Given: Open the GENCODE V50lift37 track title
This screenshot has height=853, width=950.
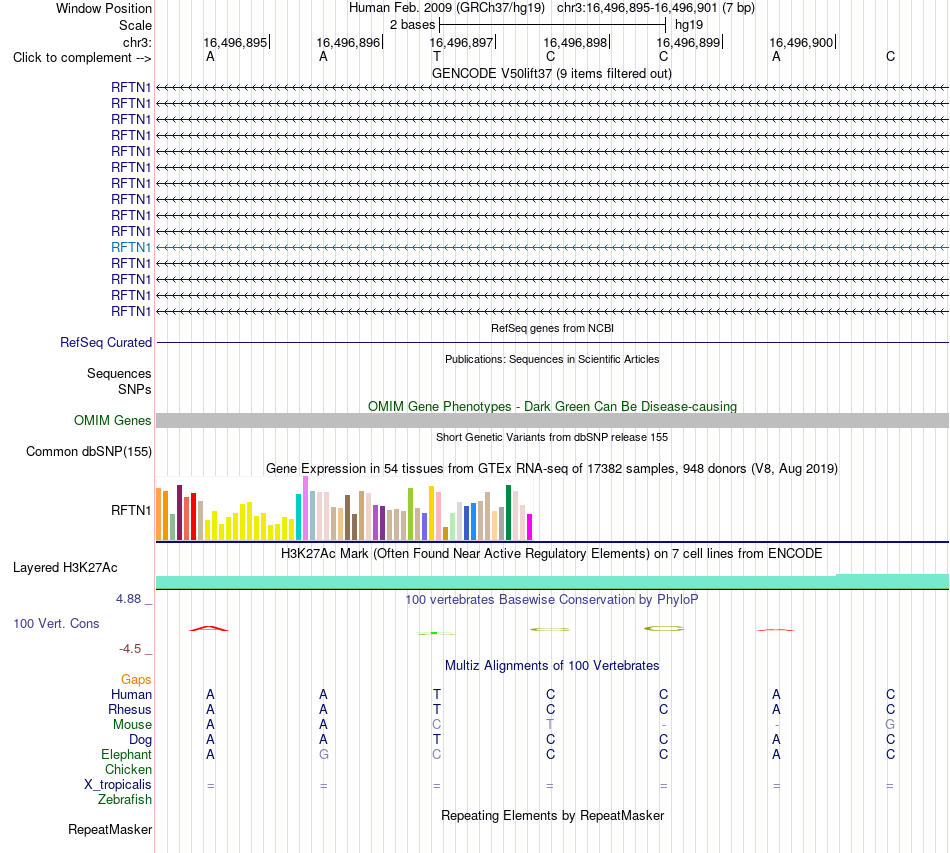Looking at the screenshot, I should (551, 73).
